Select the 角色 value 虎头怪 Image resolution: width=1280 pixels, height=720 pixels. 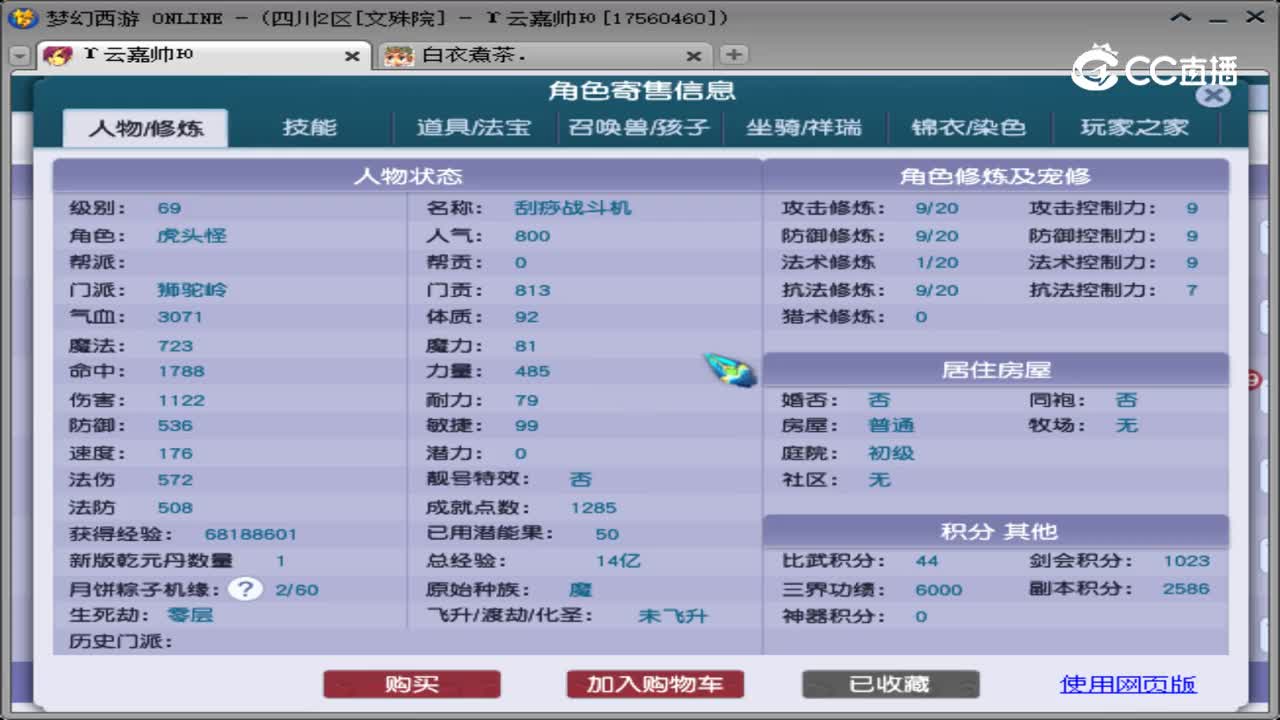click(192, 235)
